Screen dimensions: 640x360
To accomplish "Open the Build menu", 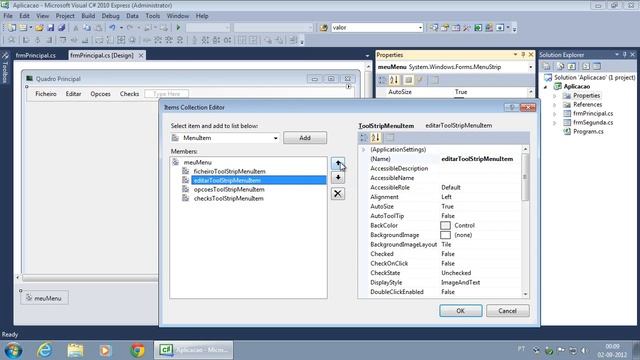I will pos(88,16).
